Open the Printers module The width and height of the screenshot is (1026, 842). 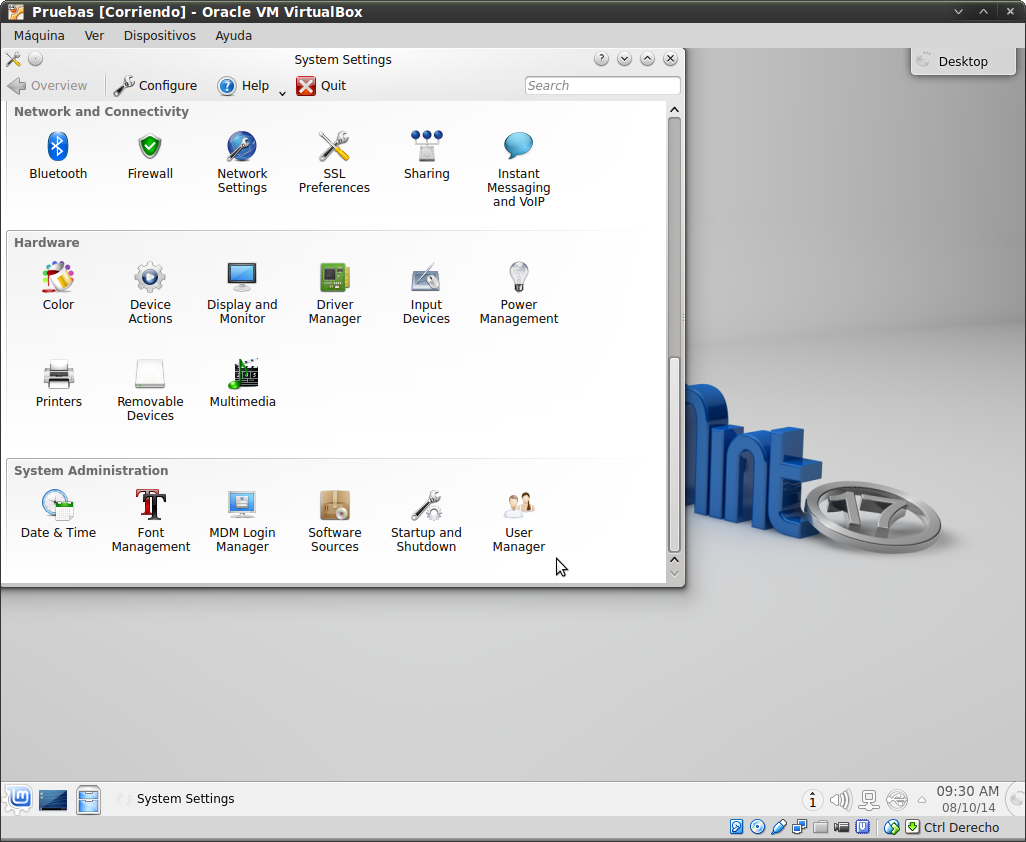tap(58, 385)
